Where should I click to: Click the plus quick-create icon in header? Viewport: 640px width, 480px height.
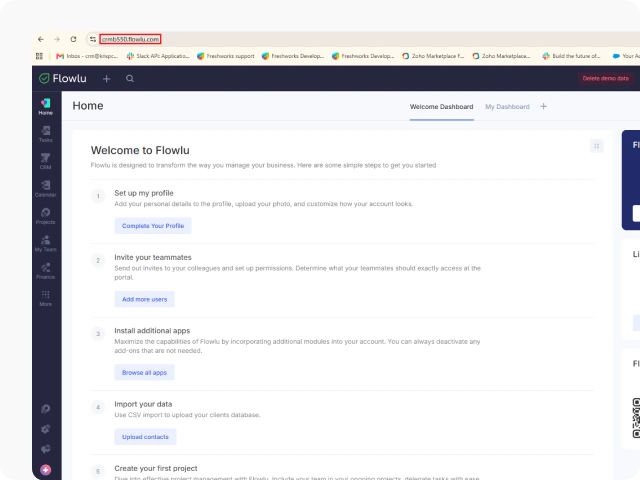(107, 79)
